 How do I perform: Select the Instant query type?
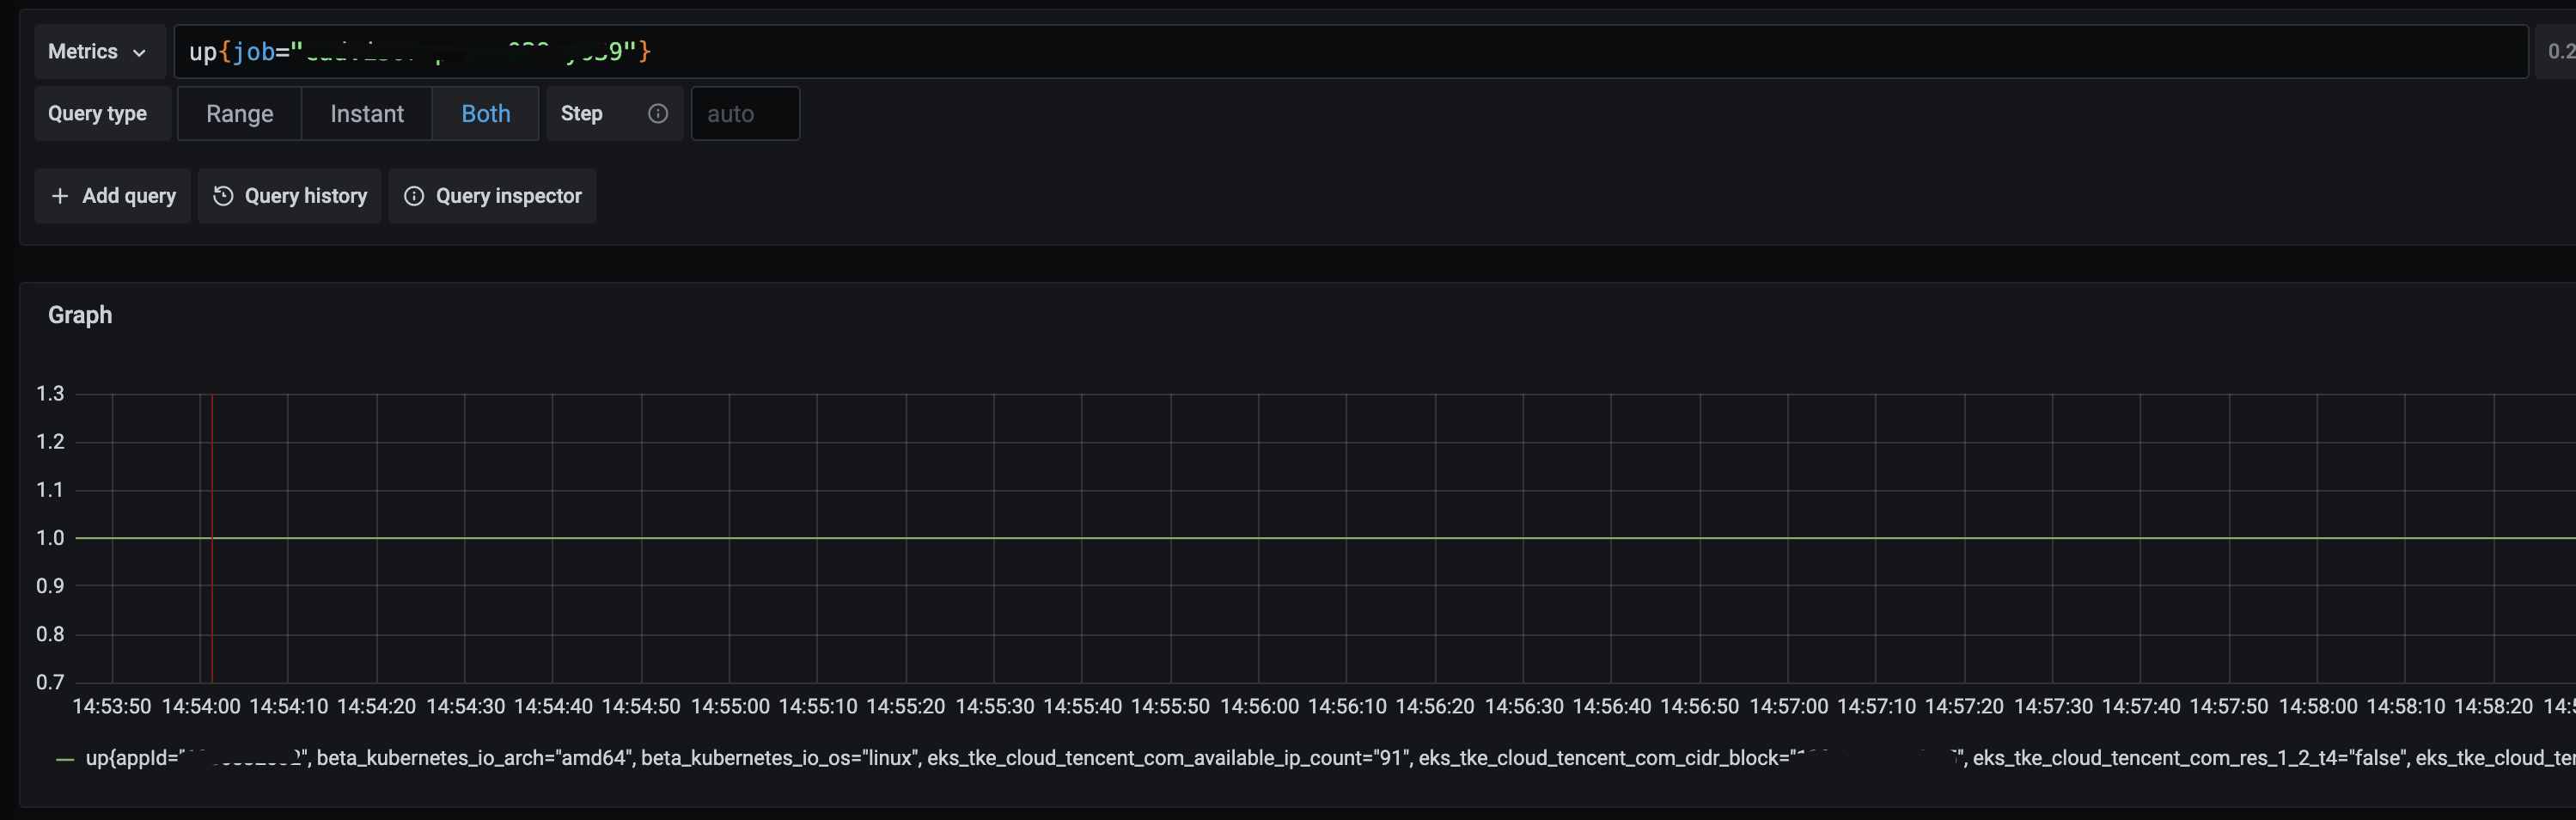pyautogui.click(x=367, y=113)
